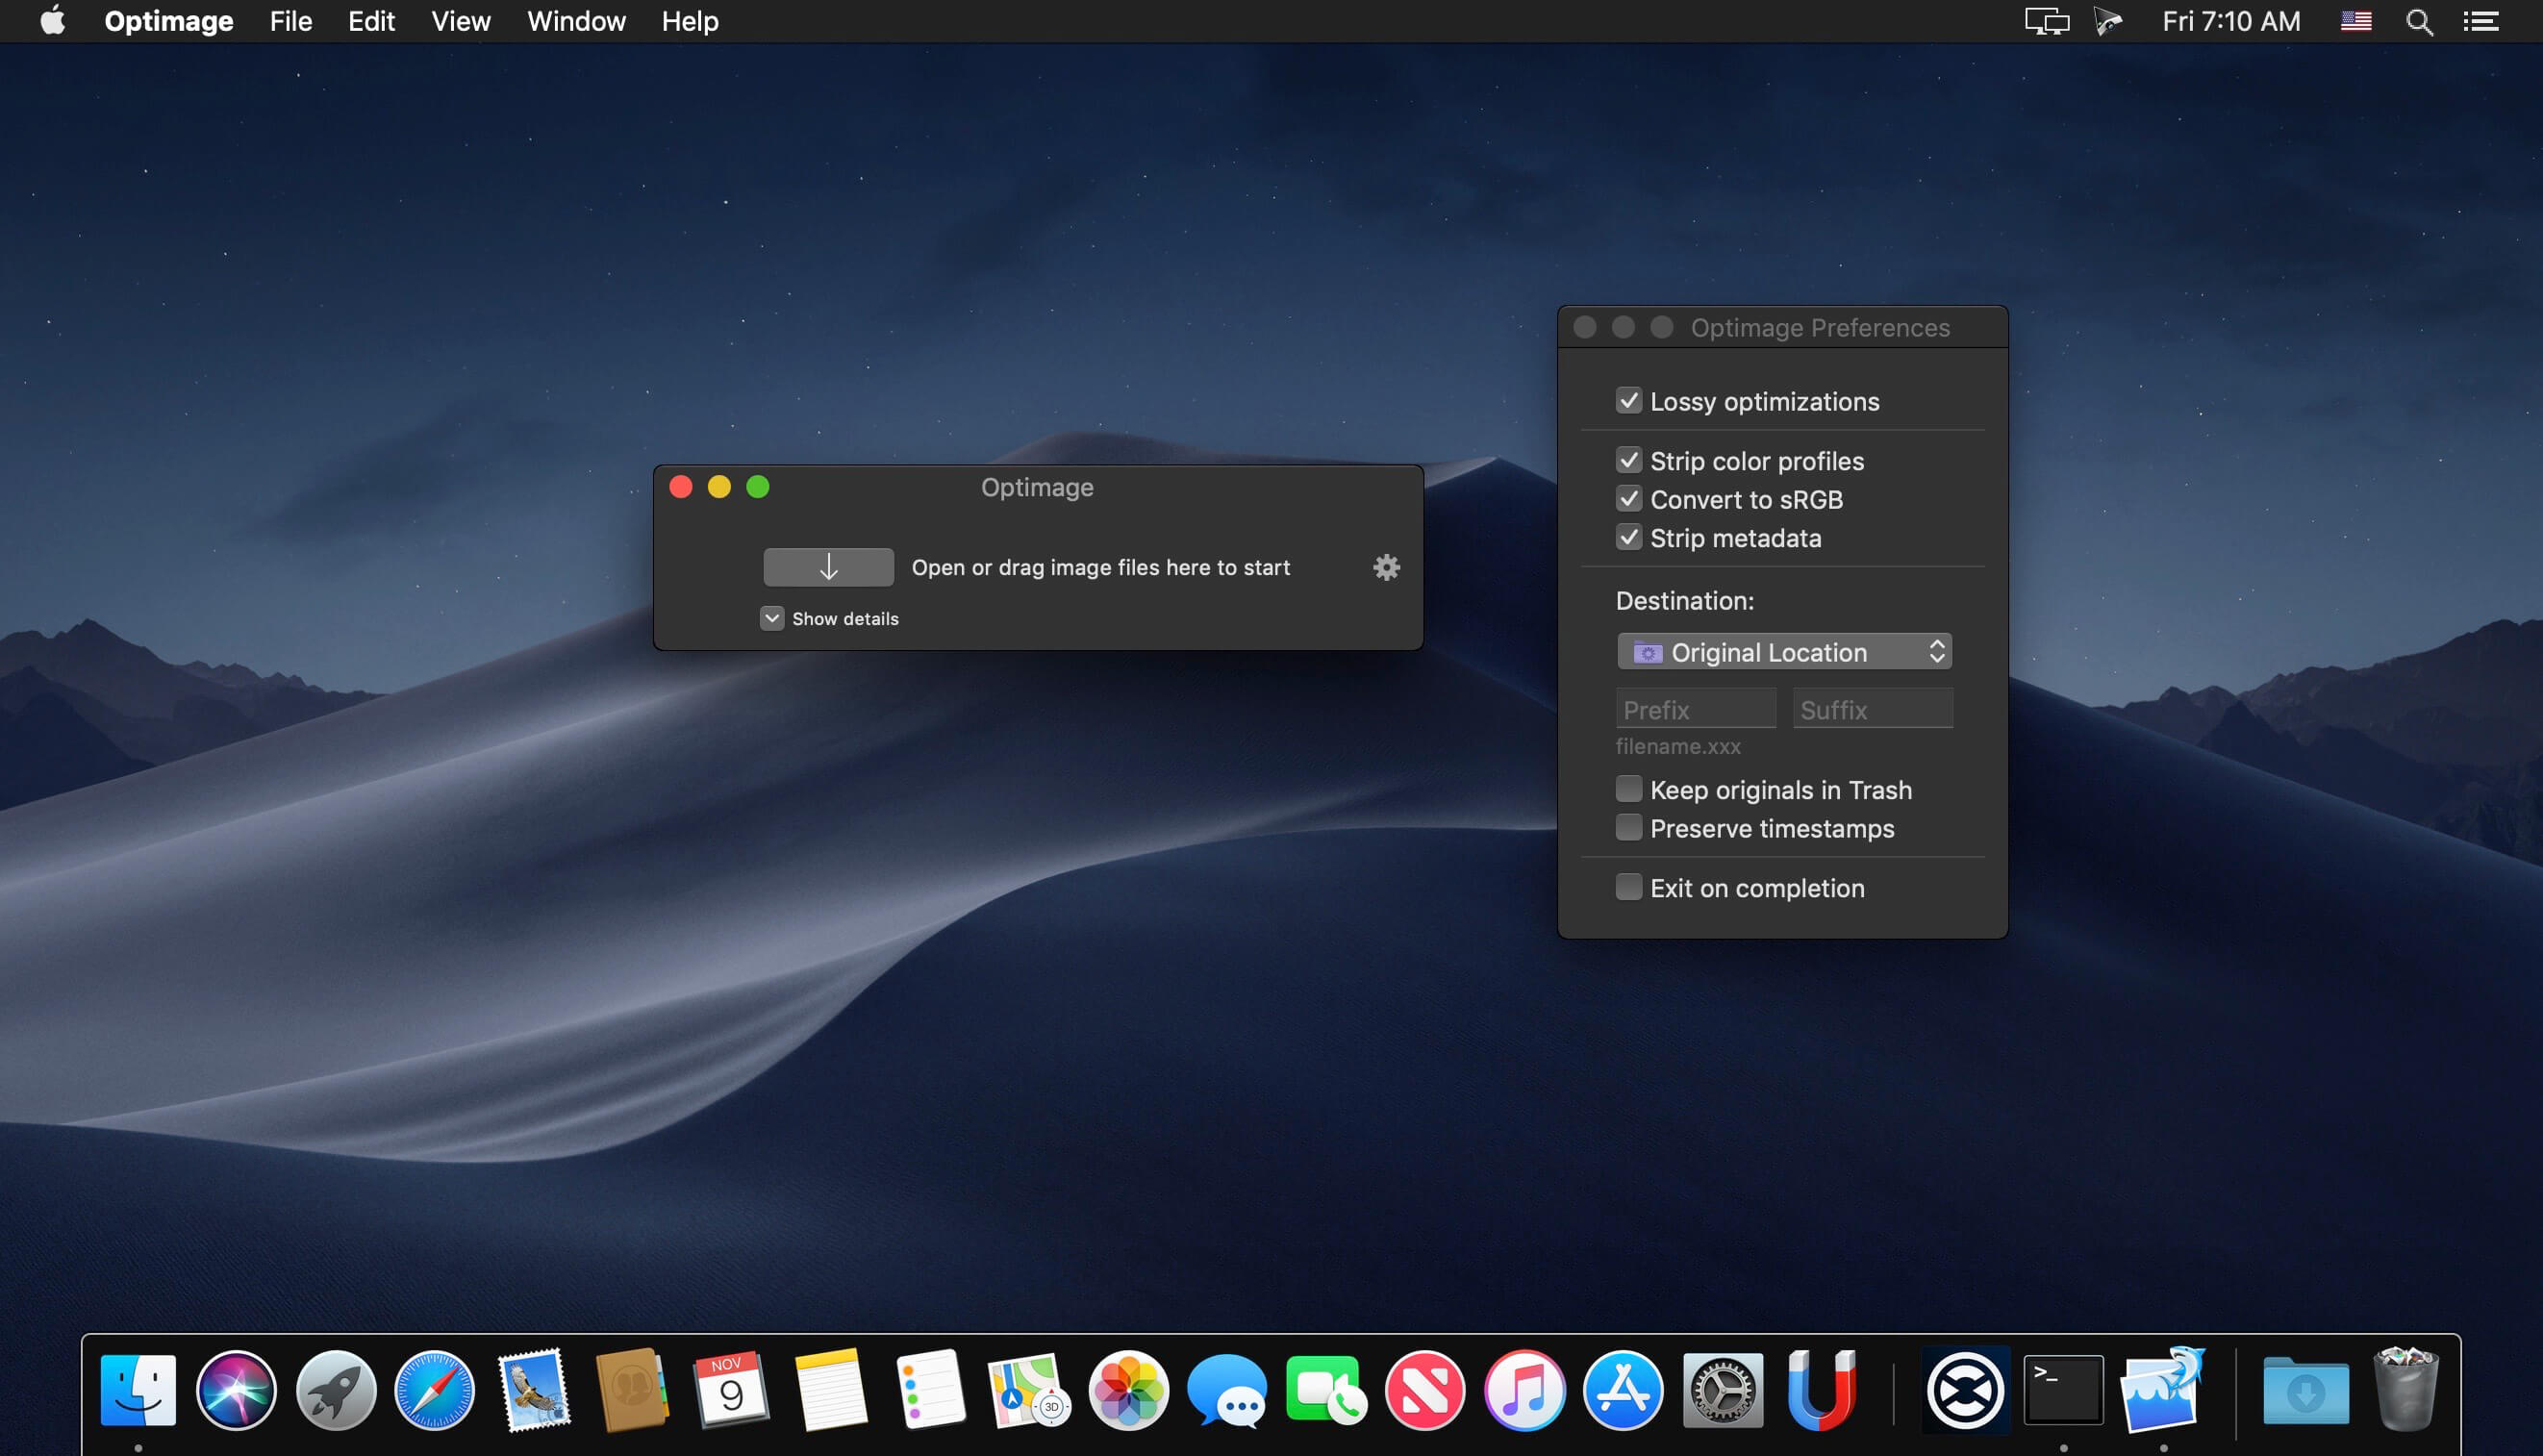
Task: Open System Preferences from dock
Action: pyautogui.click(x=1722, y=1390)
